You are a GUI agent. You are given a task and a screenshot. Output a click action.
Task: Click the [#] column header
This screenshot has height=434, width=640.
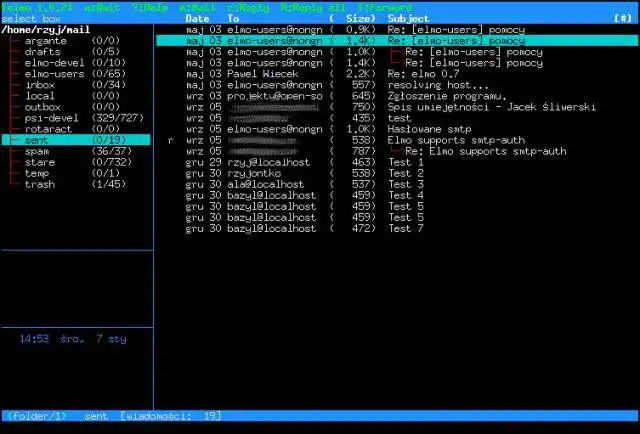pos(623,18)
